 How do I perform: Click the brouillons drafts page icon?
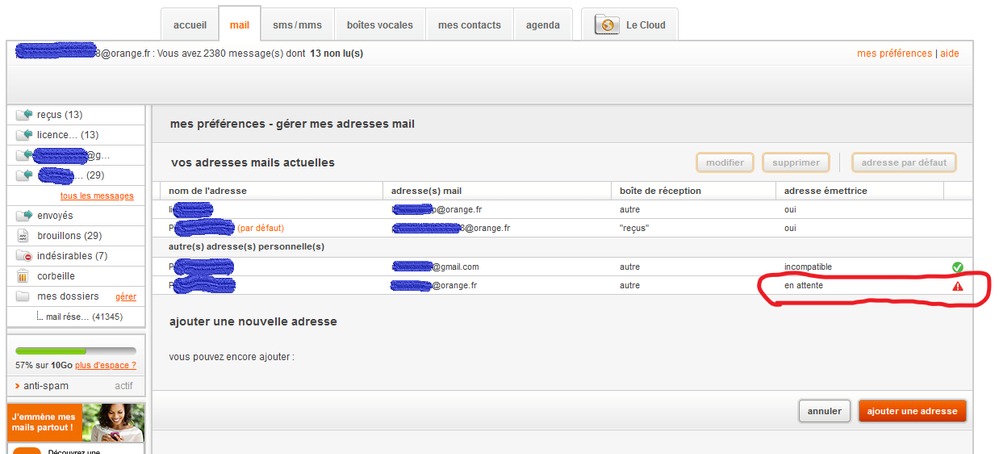pyautogui.click(x=24, y=235)
